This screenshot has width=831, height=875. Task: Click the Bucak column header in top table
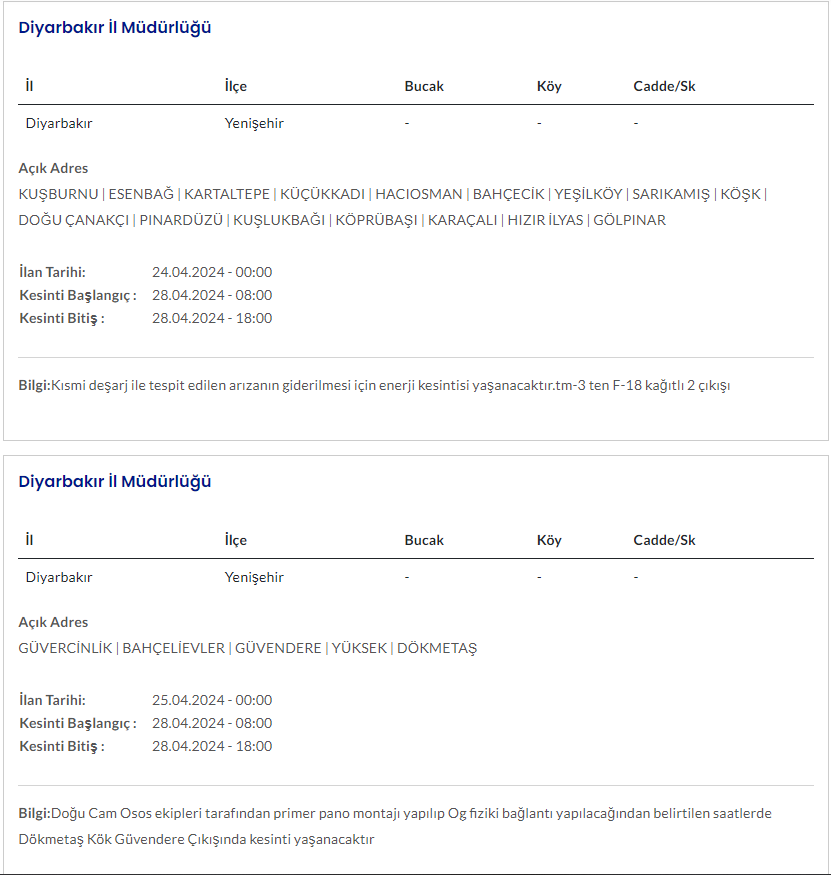click(x=424, y=86)
